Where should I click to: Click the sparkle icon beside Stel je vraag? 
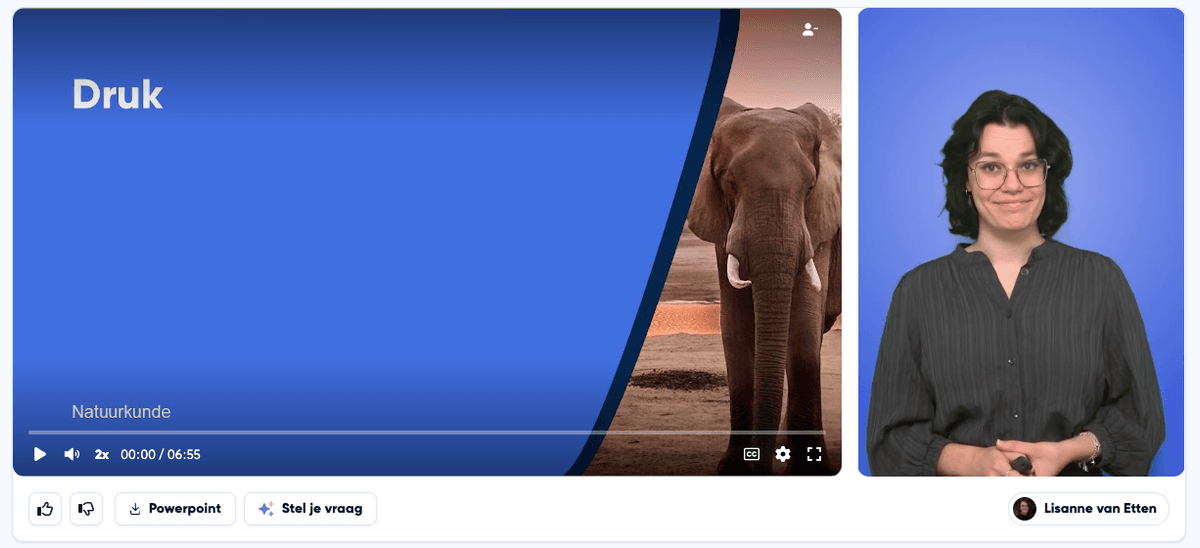tap(266, 509)
